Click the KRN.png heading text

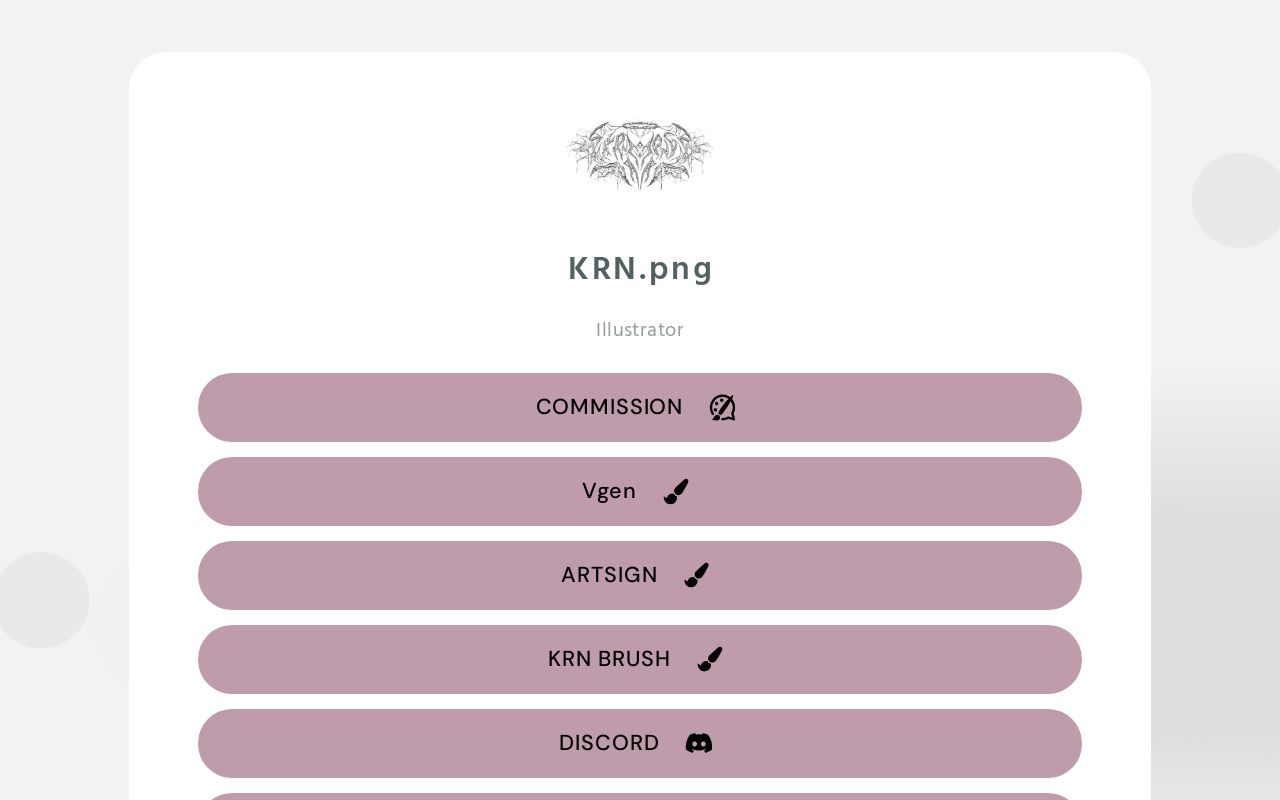[x=640, y=268]
